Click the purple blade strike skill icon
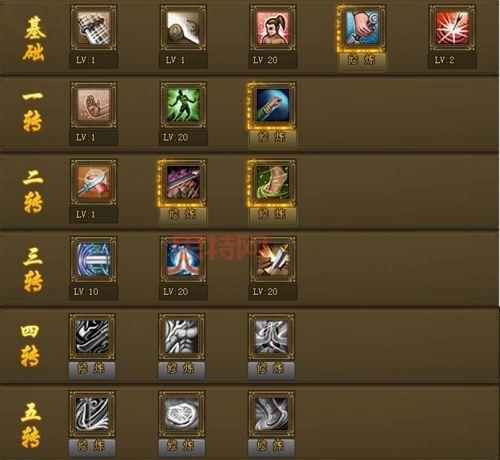Viewport: 500px width, 460px height. [x=183, y=182]
